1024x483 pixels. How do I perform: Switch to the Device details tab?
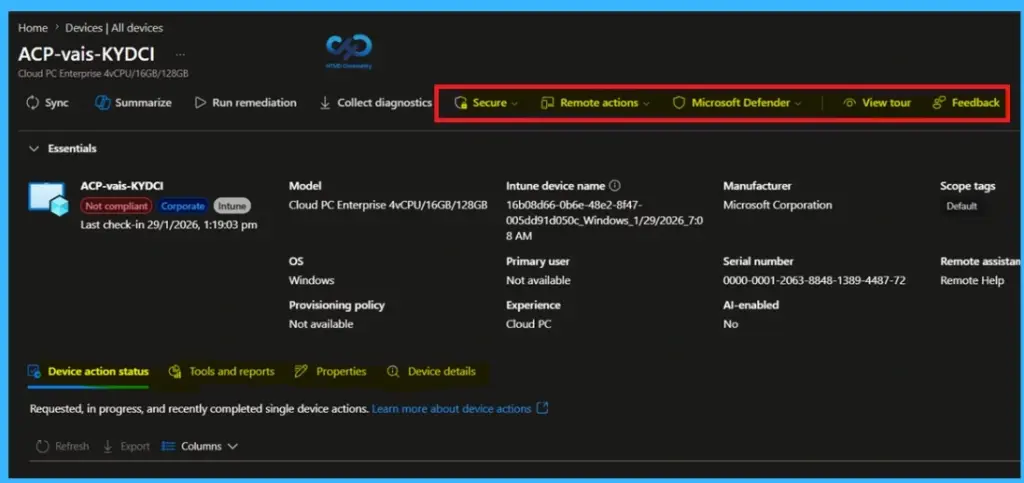click(431, 371)
